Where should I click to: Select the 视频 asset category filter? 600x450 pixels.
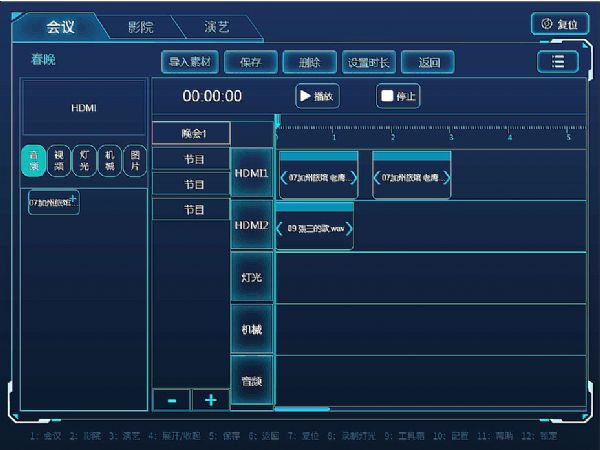point(59,160)
